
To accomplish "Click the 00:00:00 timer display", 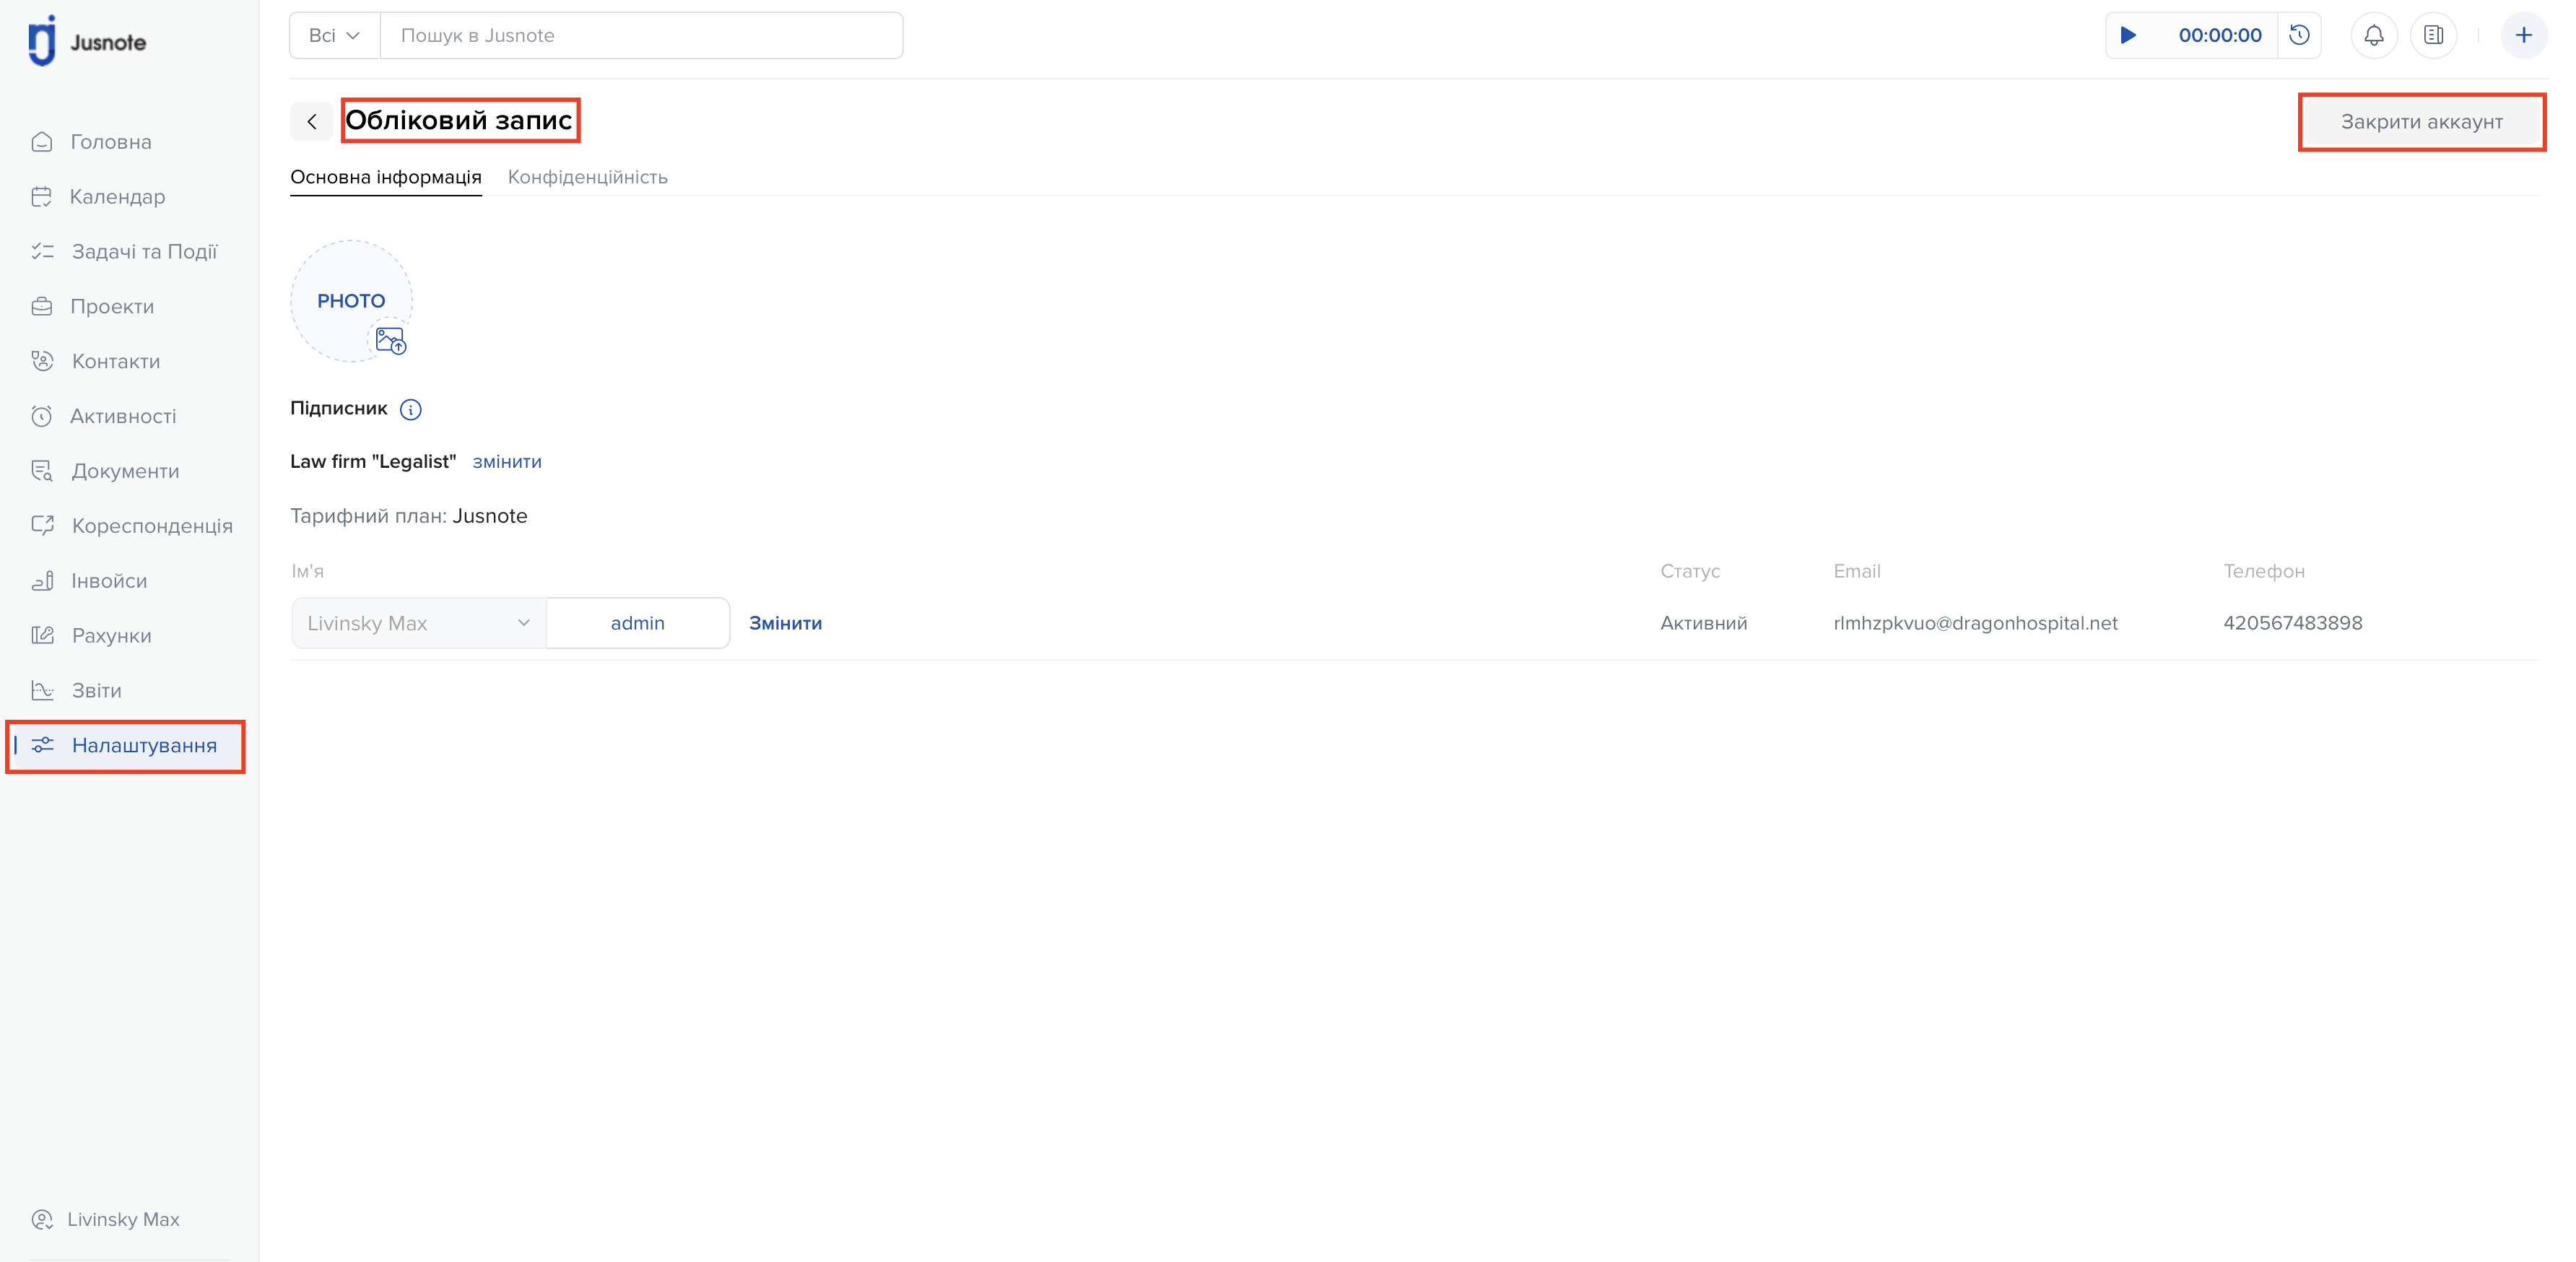I will pyautogui.click(x=2220, y=35).
